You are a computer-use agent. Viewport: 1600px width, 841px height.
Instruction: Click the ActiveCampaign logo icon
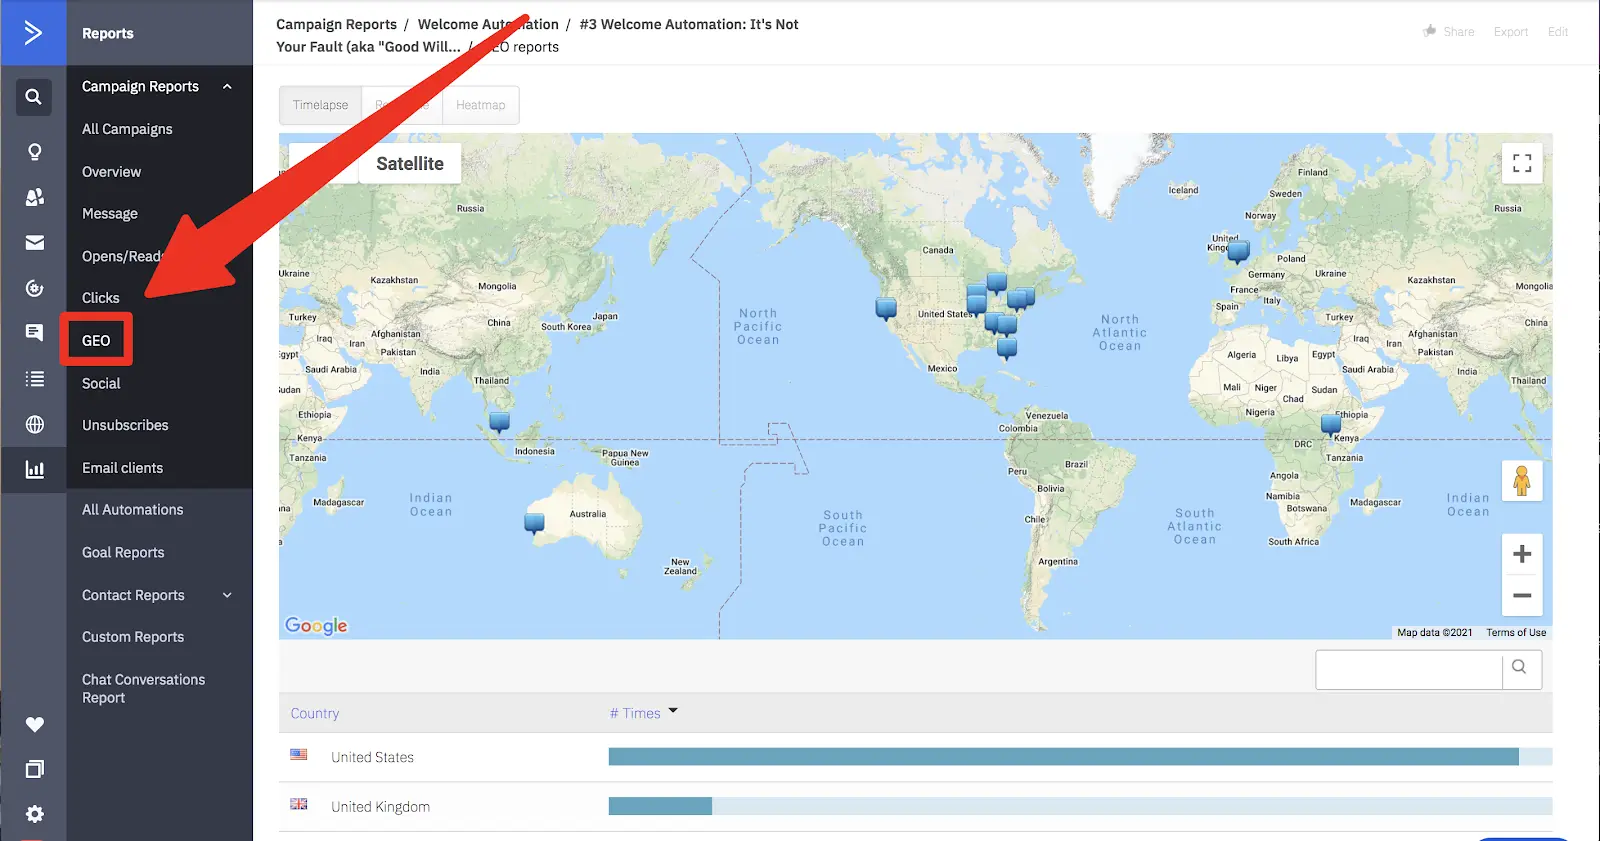(33, 33)
